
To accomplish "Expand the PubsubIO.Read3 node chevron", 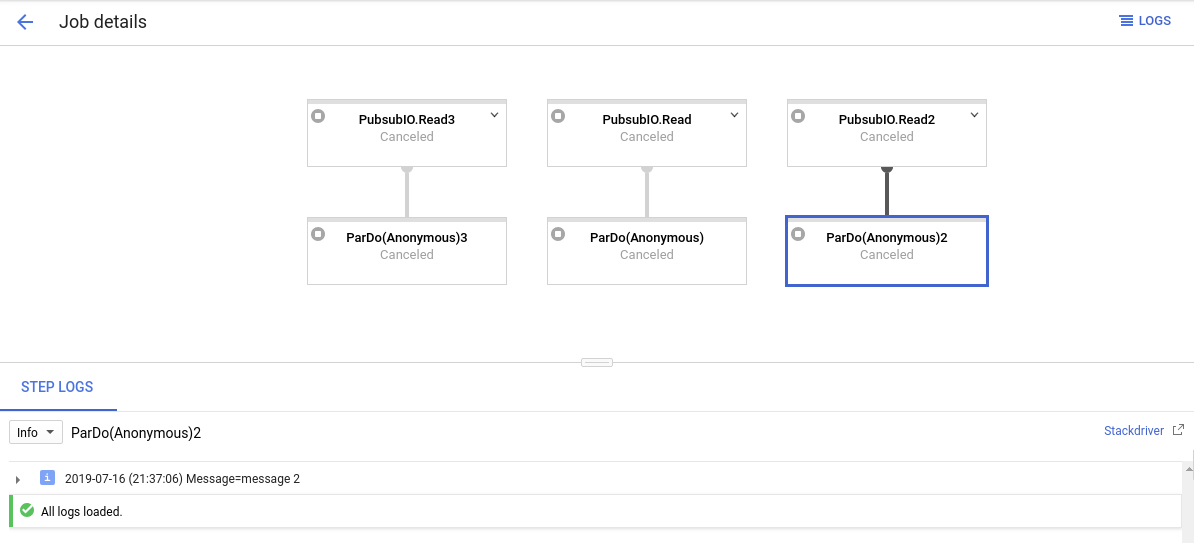I will pyautogui.click(x=494, y=115).
